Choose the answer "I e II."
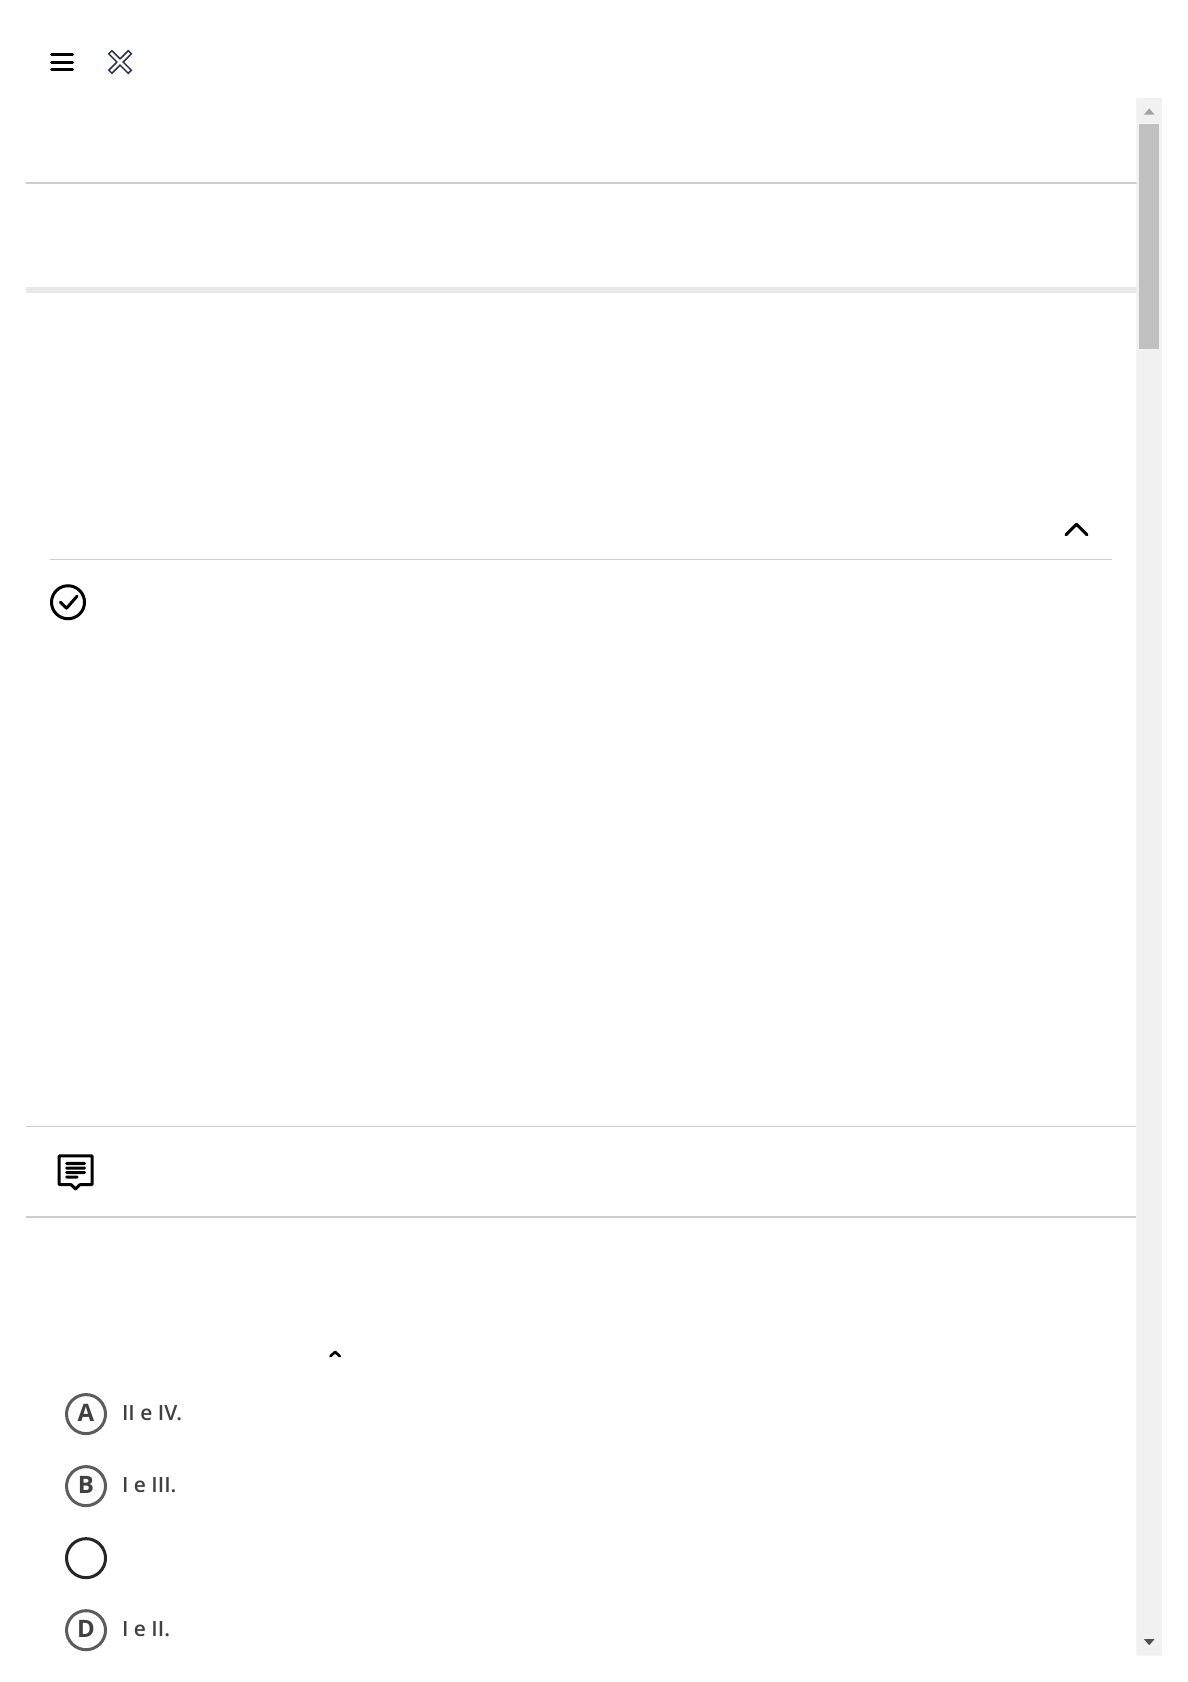 (x=146, y=1630)
